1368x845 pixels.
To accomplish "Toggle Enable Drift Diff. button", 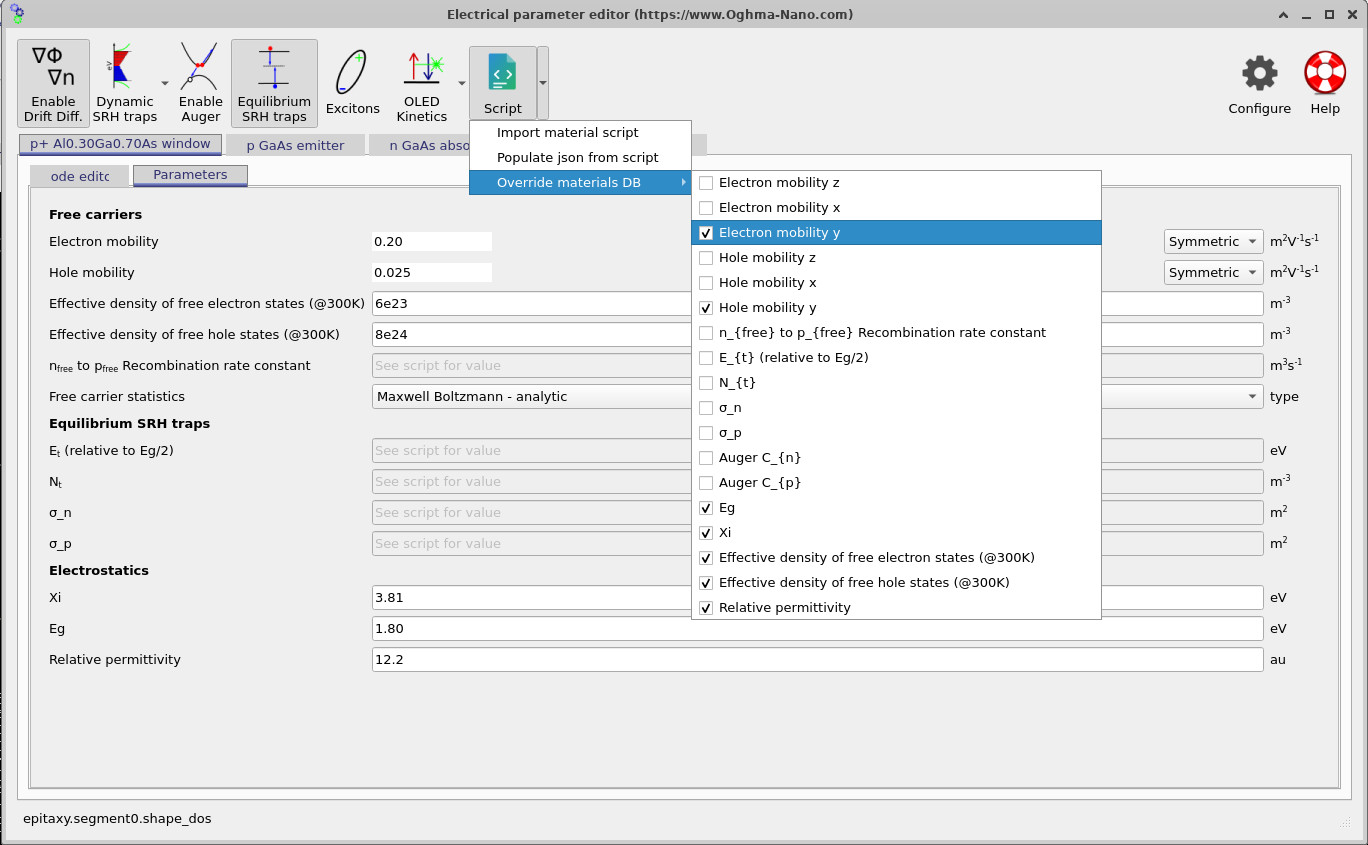I will click(x=53, y=83).
